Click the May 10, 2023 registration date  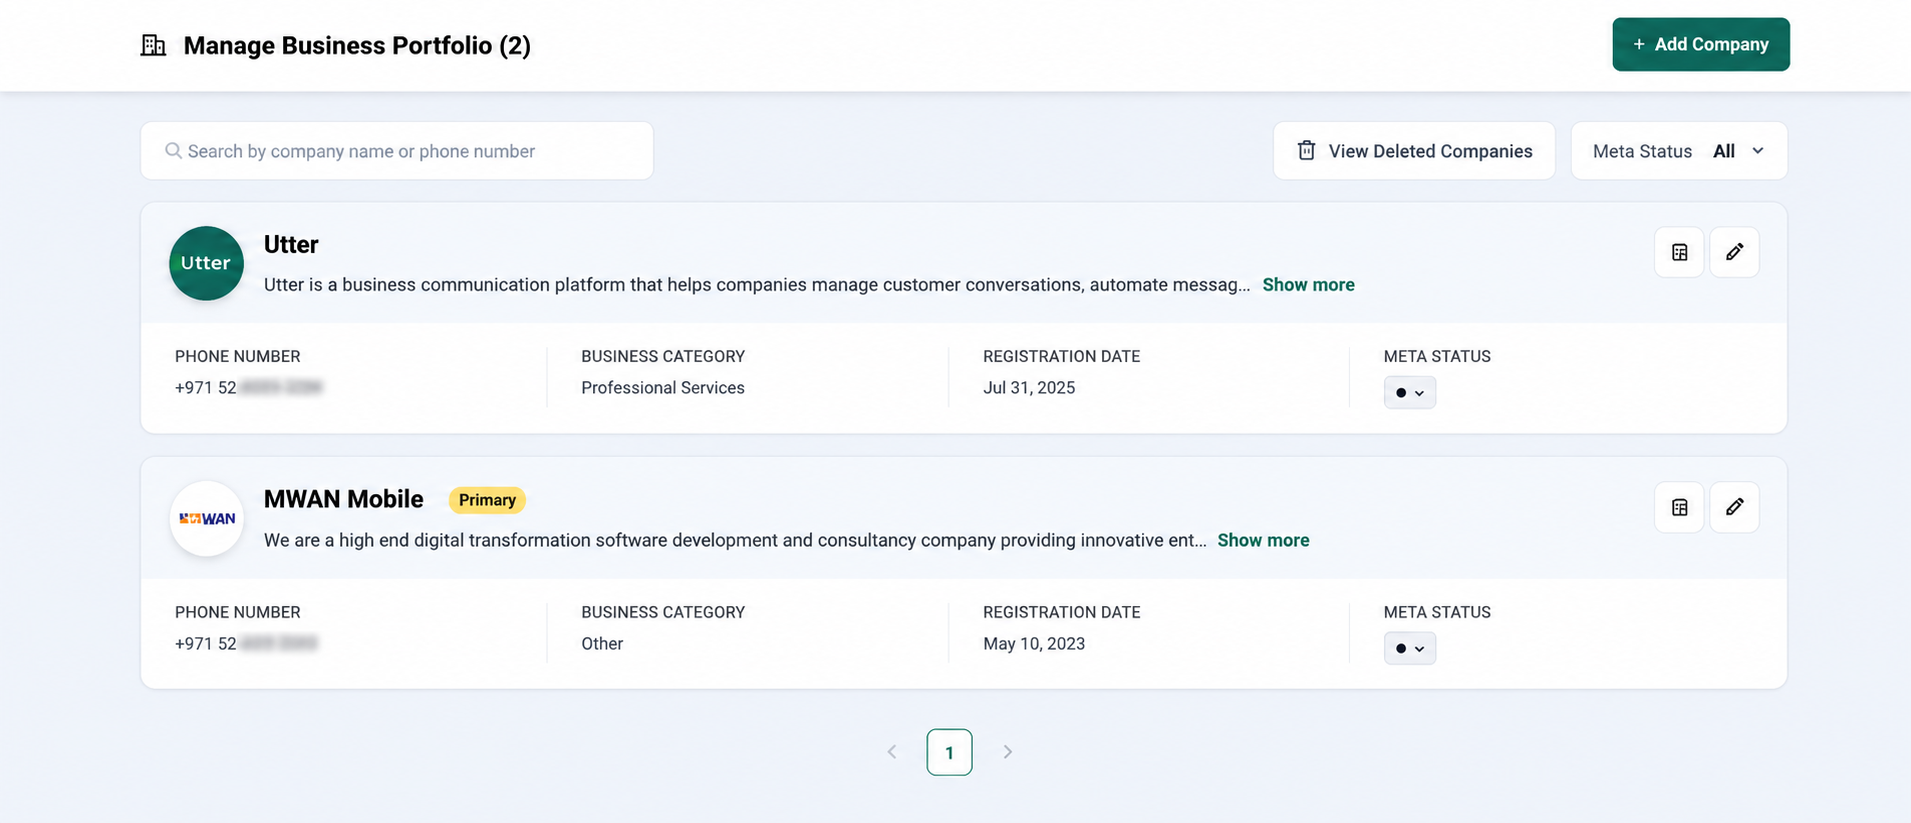pos(1034,644)
